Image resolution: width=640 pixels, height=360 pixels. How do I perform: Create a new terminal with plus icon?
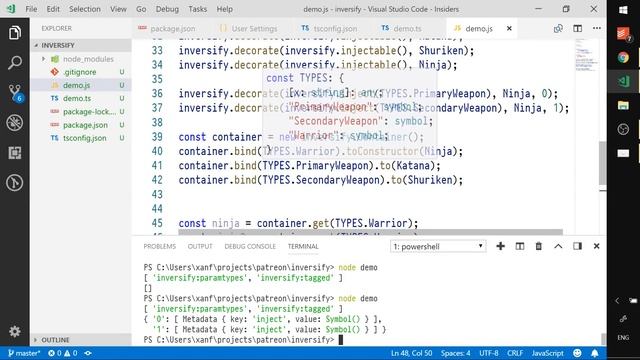point(500,246)
